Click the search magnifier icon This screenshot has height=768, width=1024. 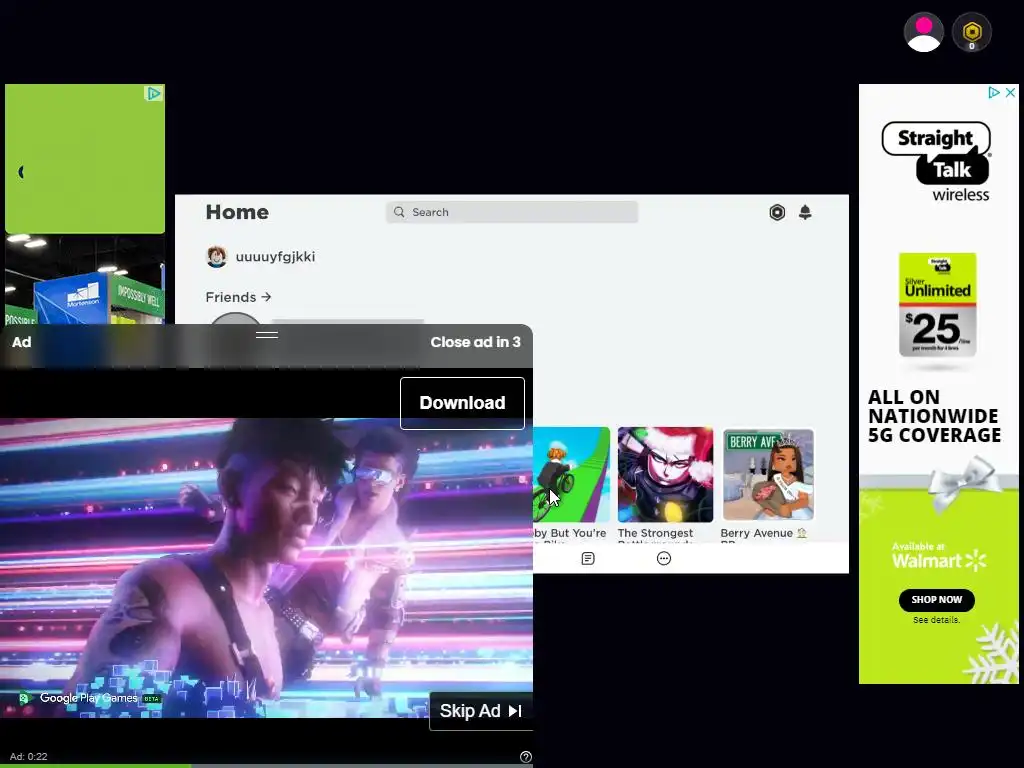[399, 212]
